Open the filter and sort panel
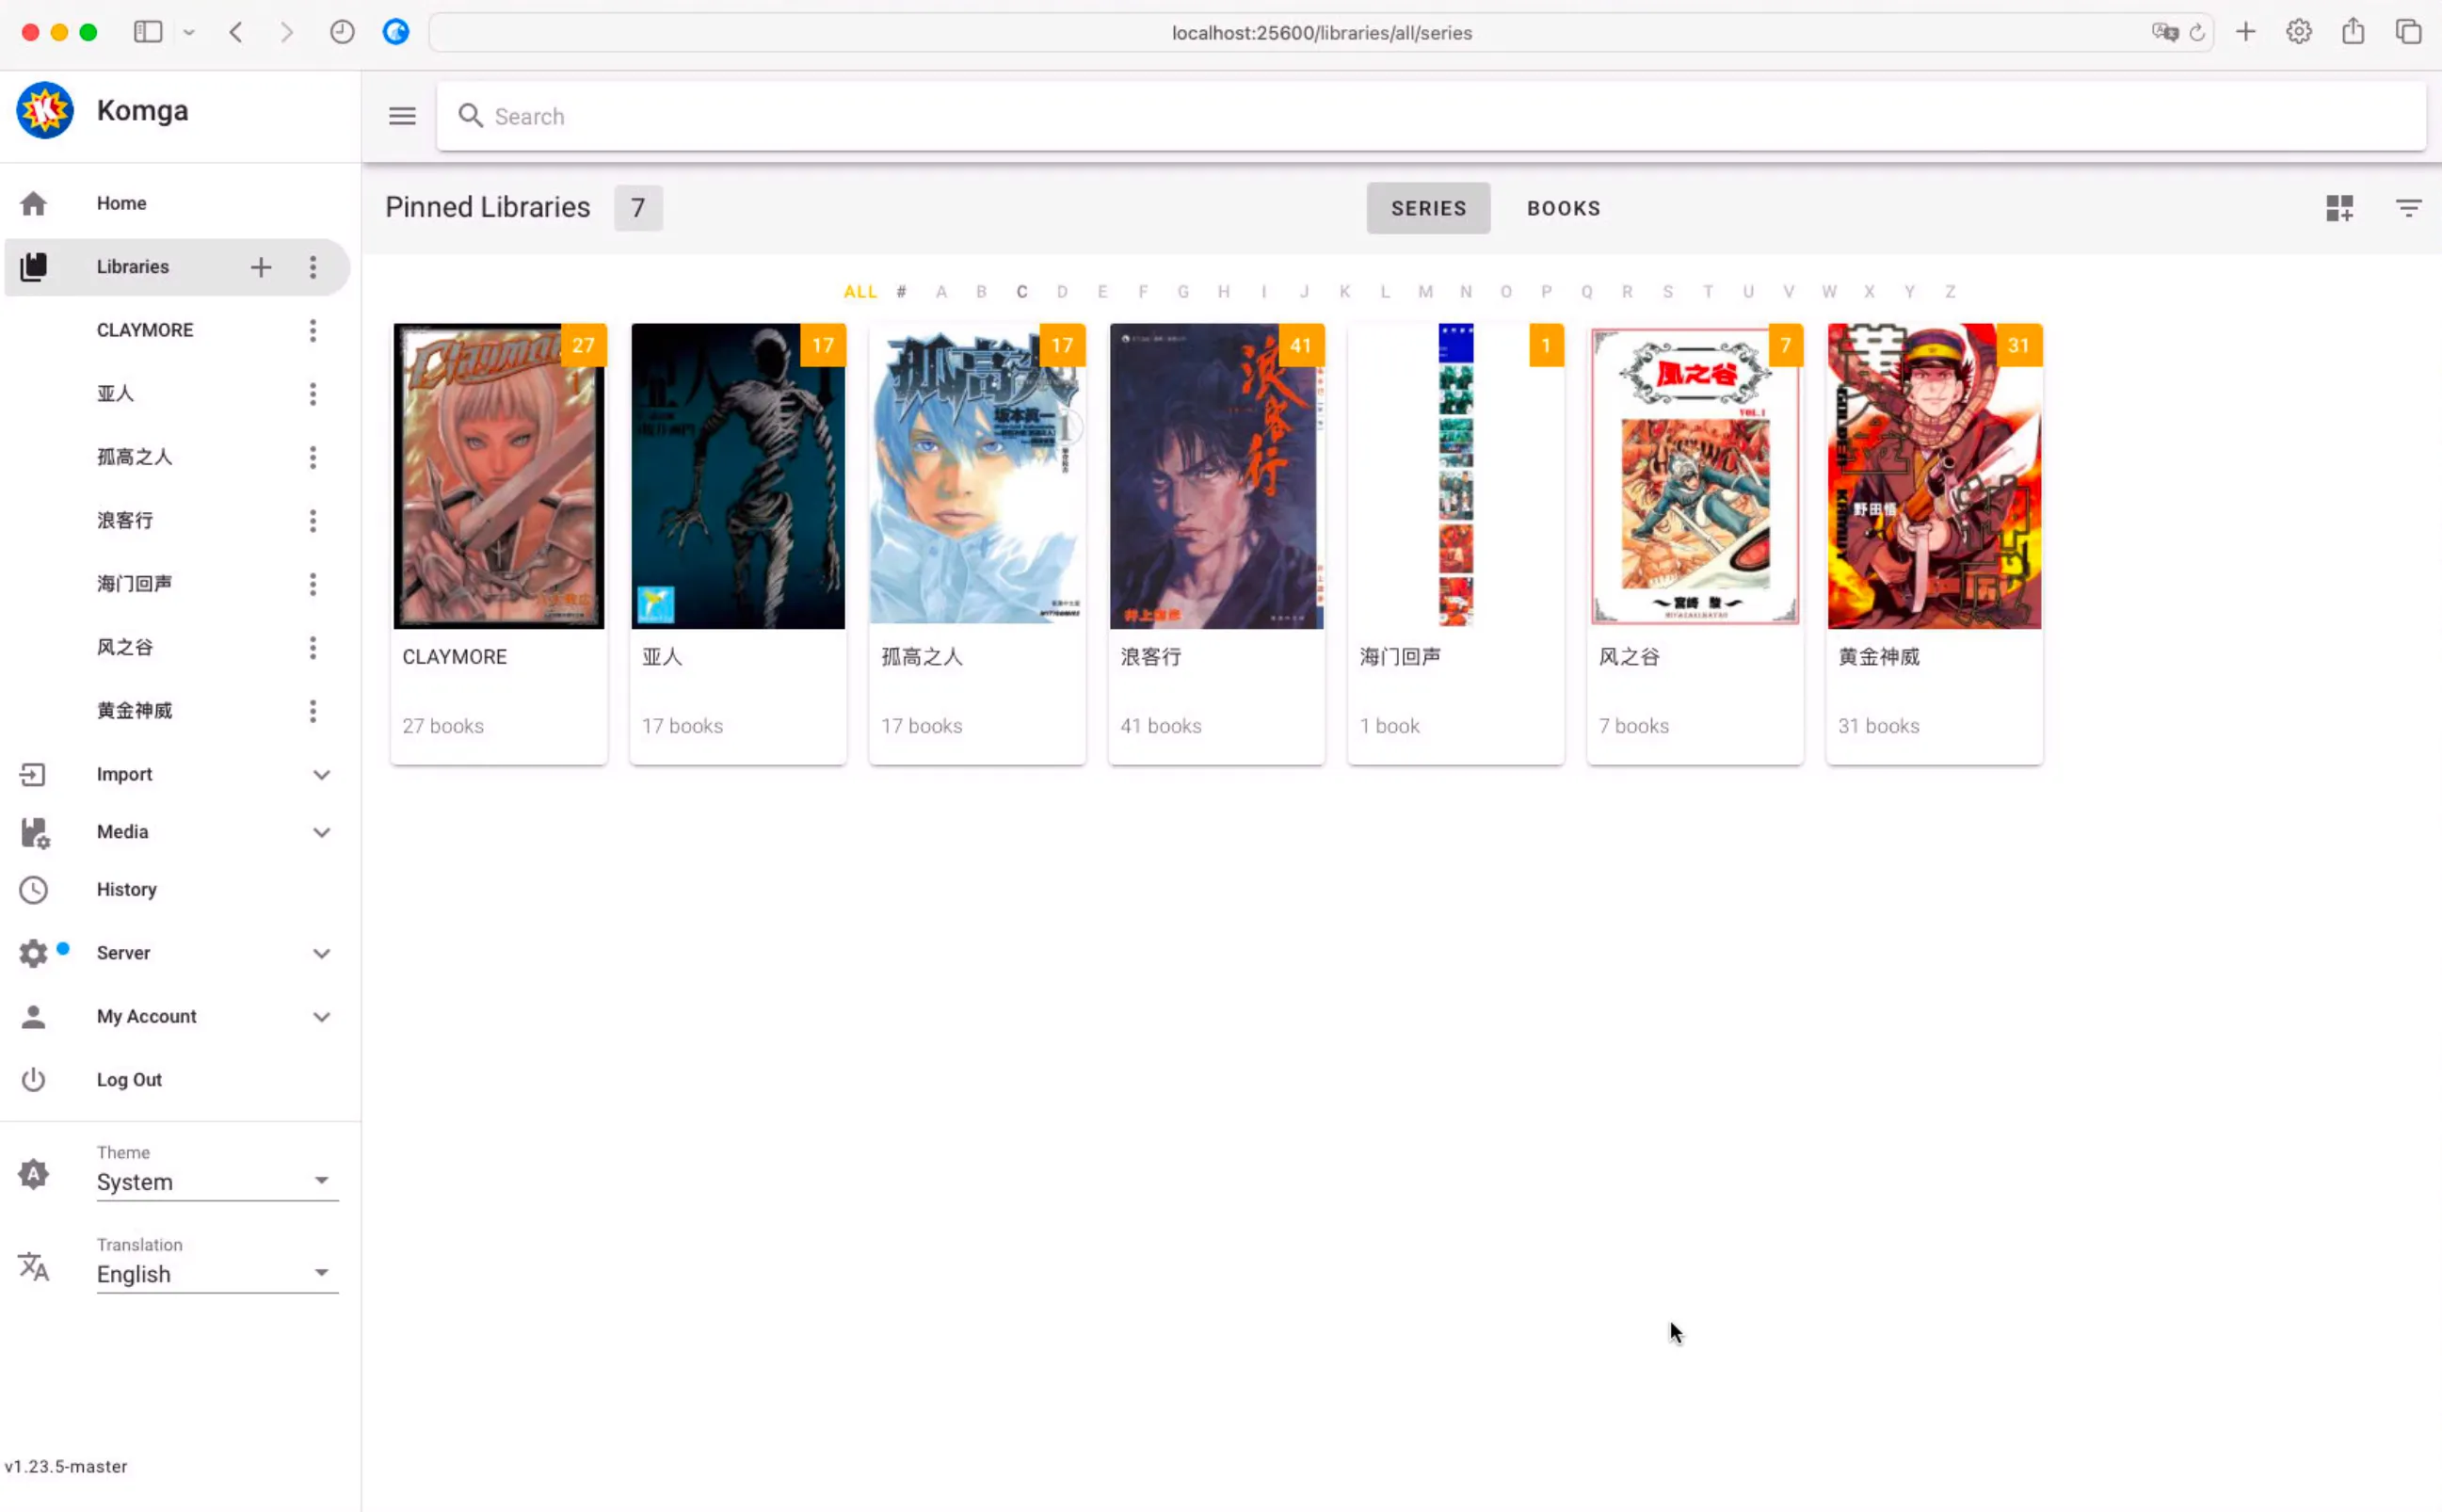 pyautogui.click(x=2408, y=208)
